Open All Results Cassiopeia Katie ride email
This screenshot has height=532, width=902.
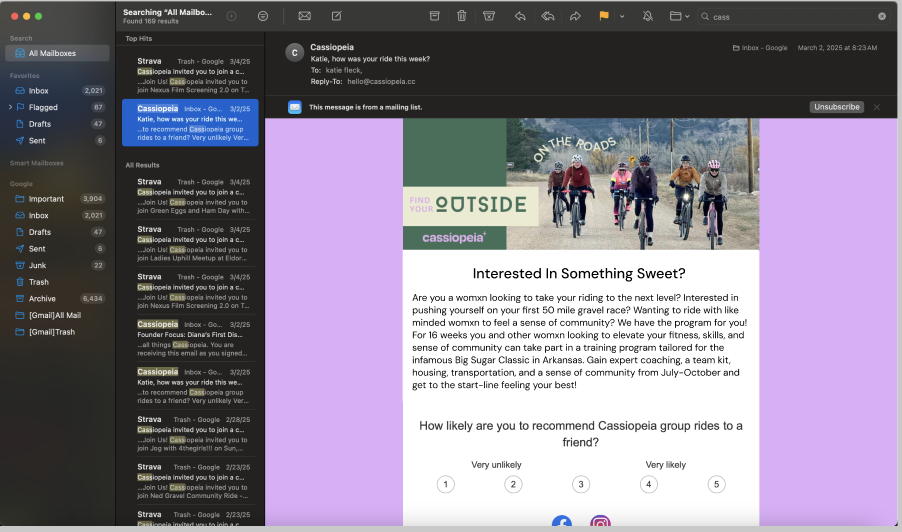click(190, 386)
